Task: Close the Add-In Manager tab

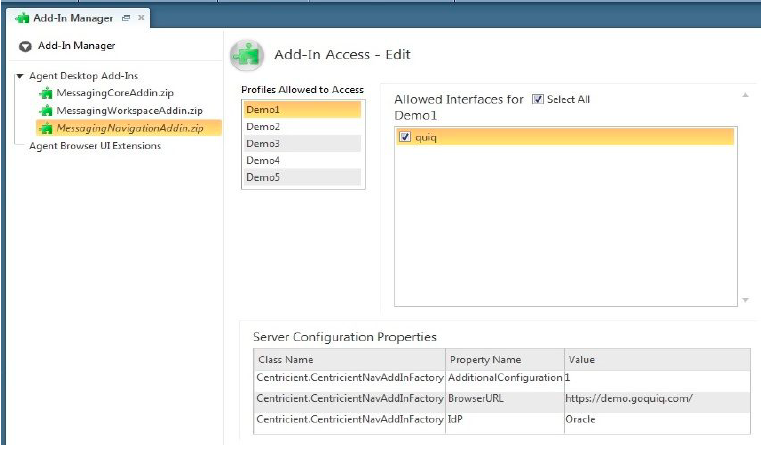Action: coord(141,18)
